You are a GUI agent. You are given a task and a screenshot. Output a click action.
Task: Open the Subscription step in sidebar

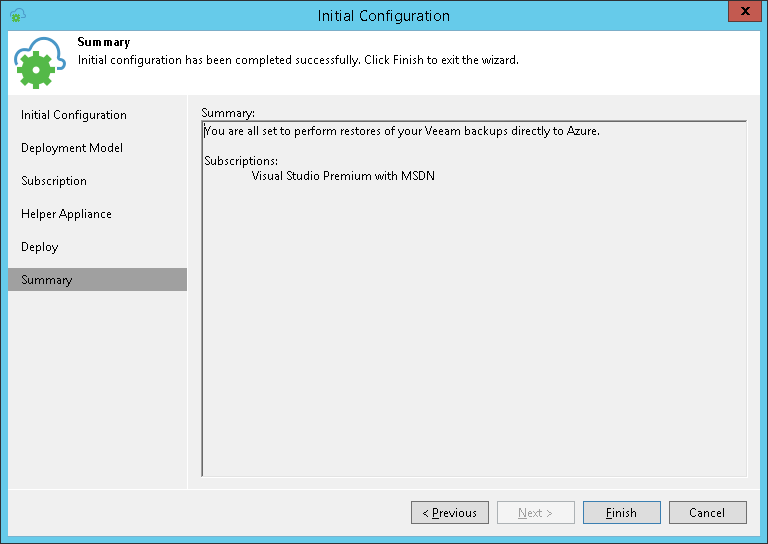[x=54, y=181]
